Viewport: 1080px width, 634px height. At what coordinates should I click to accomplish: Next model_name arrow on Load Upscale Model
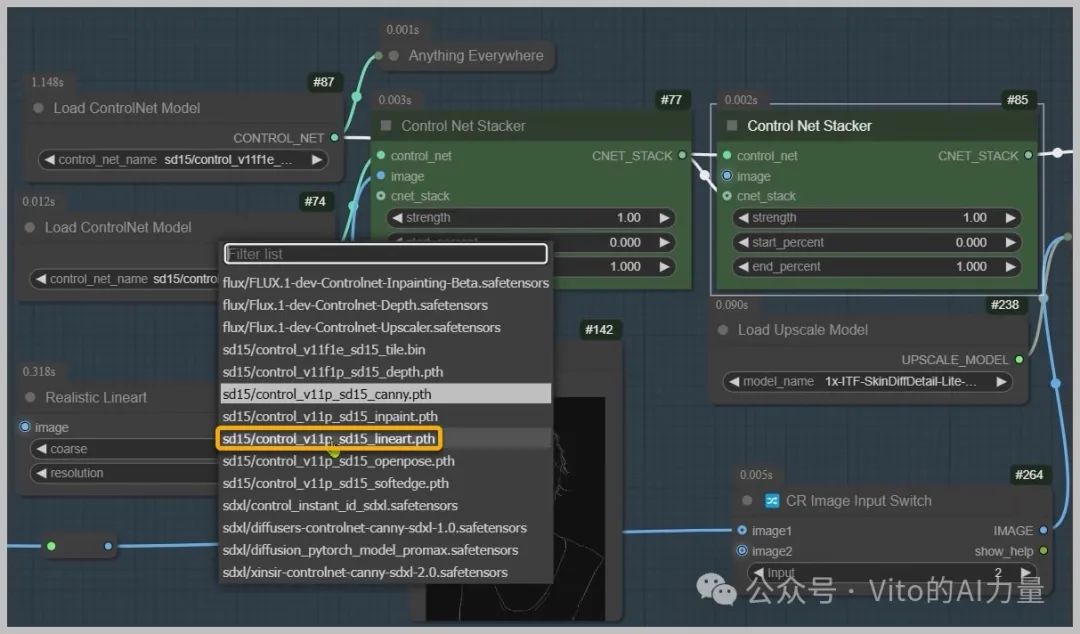coord(1001,382)
